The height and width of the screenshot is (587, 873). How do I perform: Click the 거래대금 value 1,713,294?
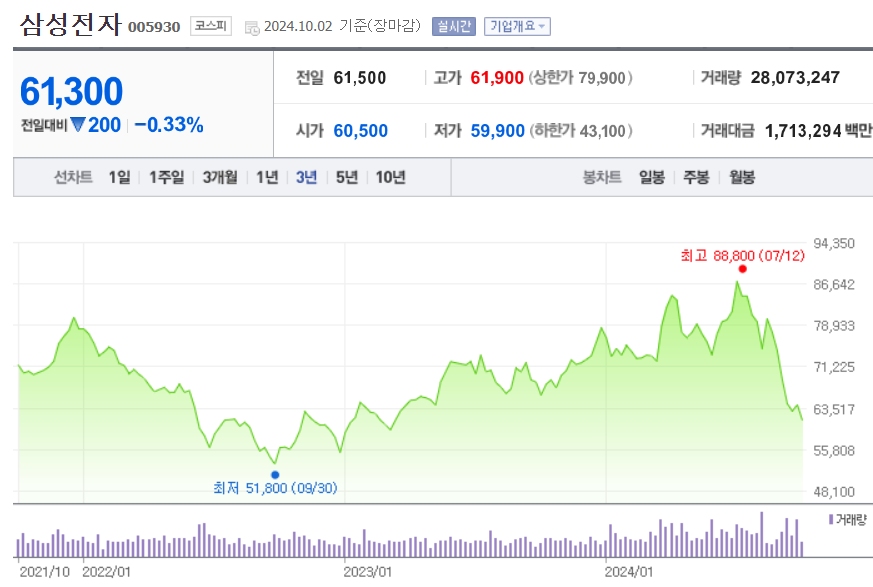(803, 130)
